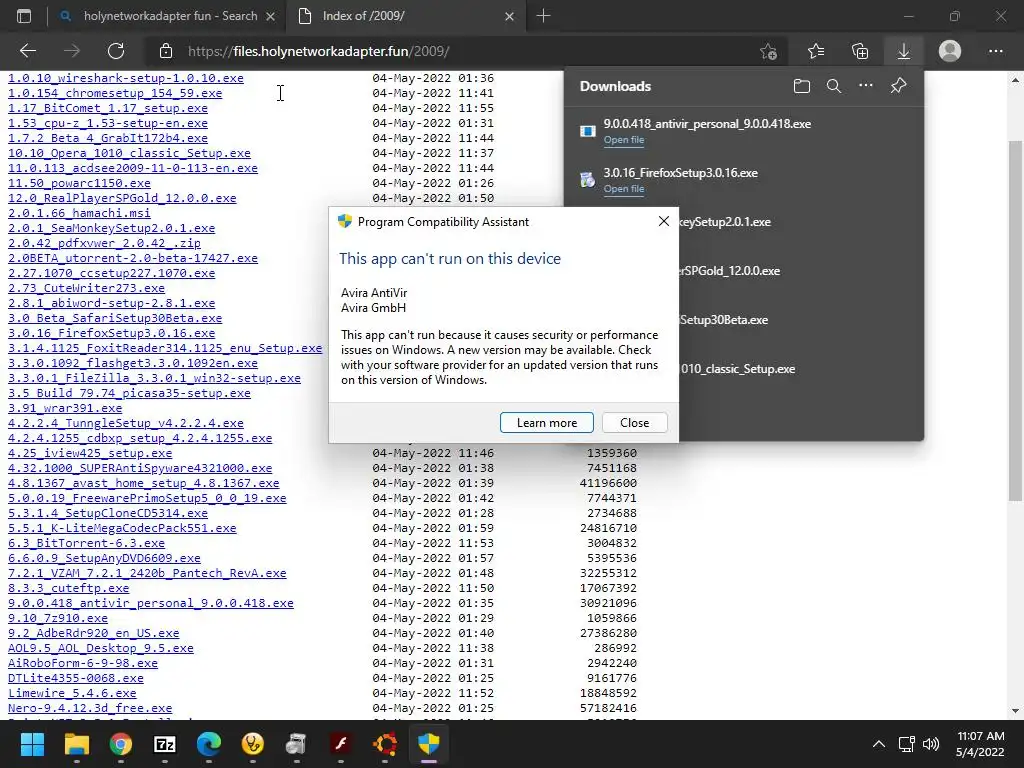Click scrollbar down arrow on the page
Viewport: 1024px width, 768px height.
(x=1015, y=711)
